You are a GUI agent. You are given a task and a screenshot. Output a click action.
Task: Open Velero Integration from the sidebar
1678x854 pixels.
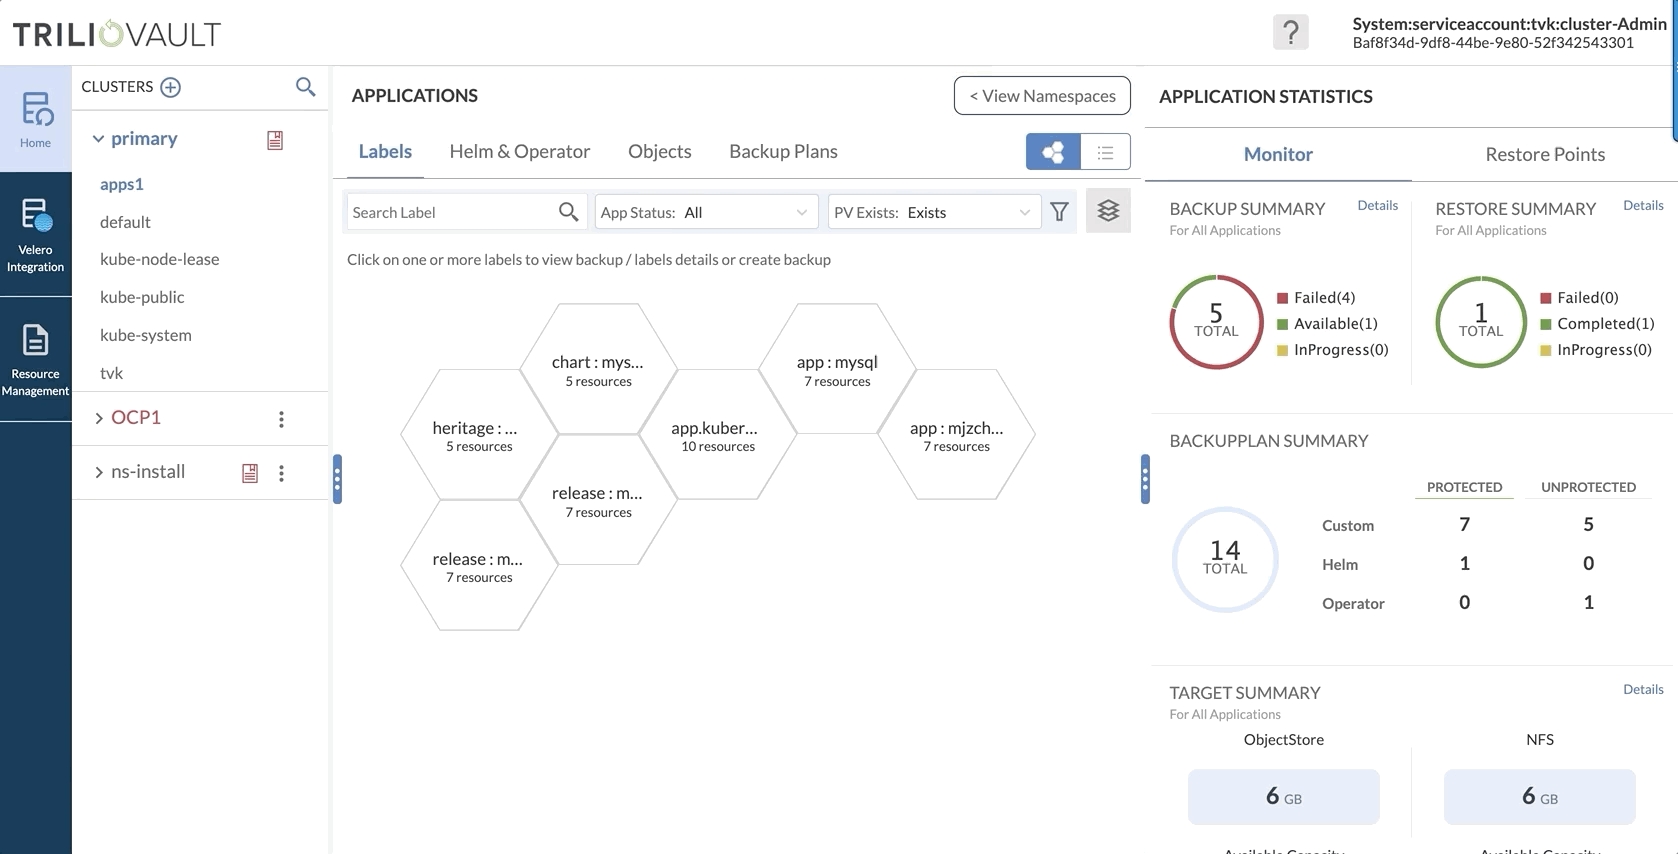(35, 235)
